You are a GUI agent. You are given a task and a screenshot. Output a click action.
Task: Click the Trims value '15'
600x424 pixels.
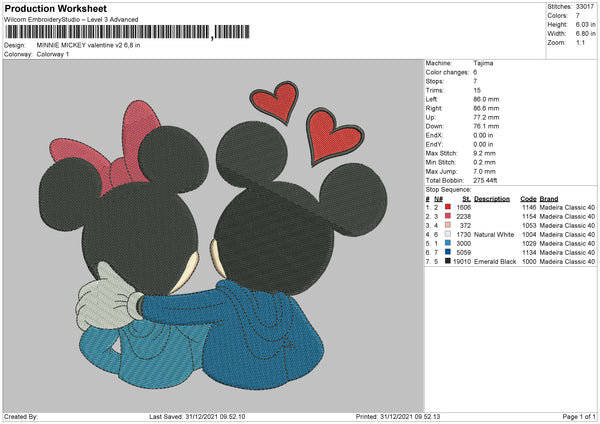pyautogui.click(x=477, y=90)
